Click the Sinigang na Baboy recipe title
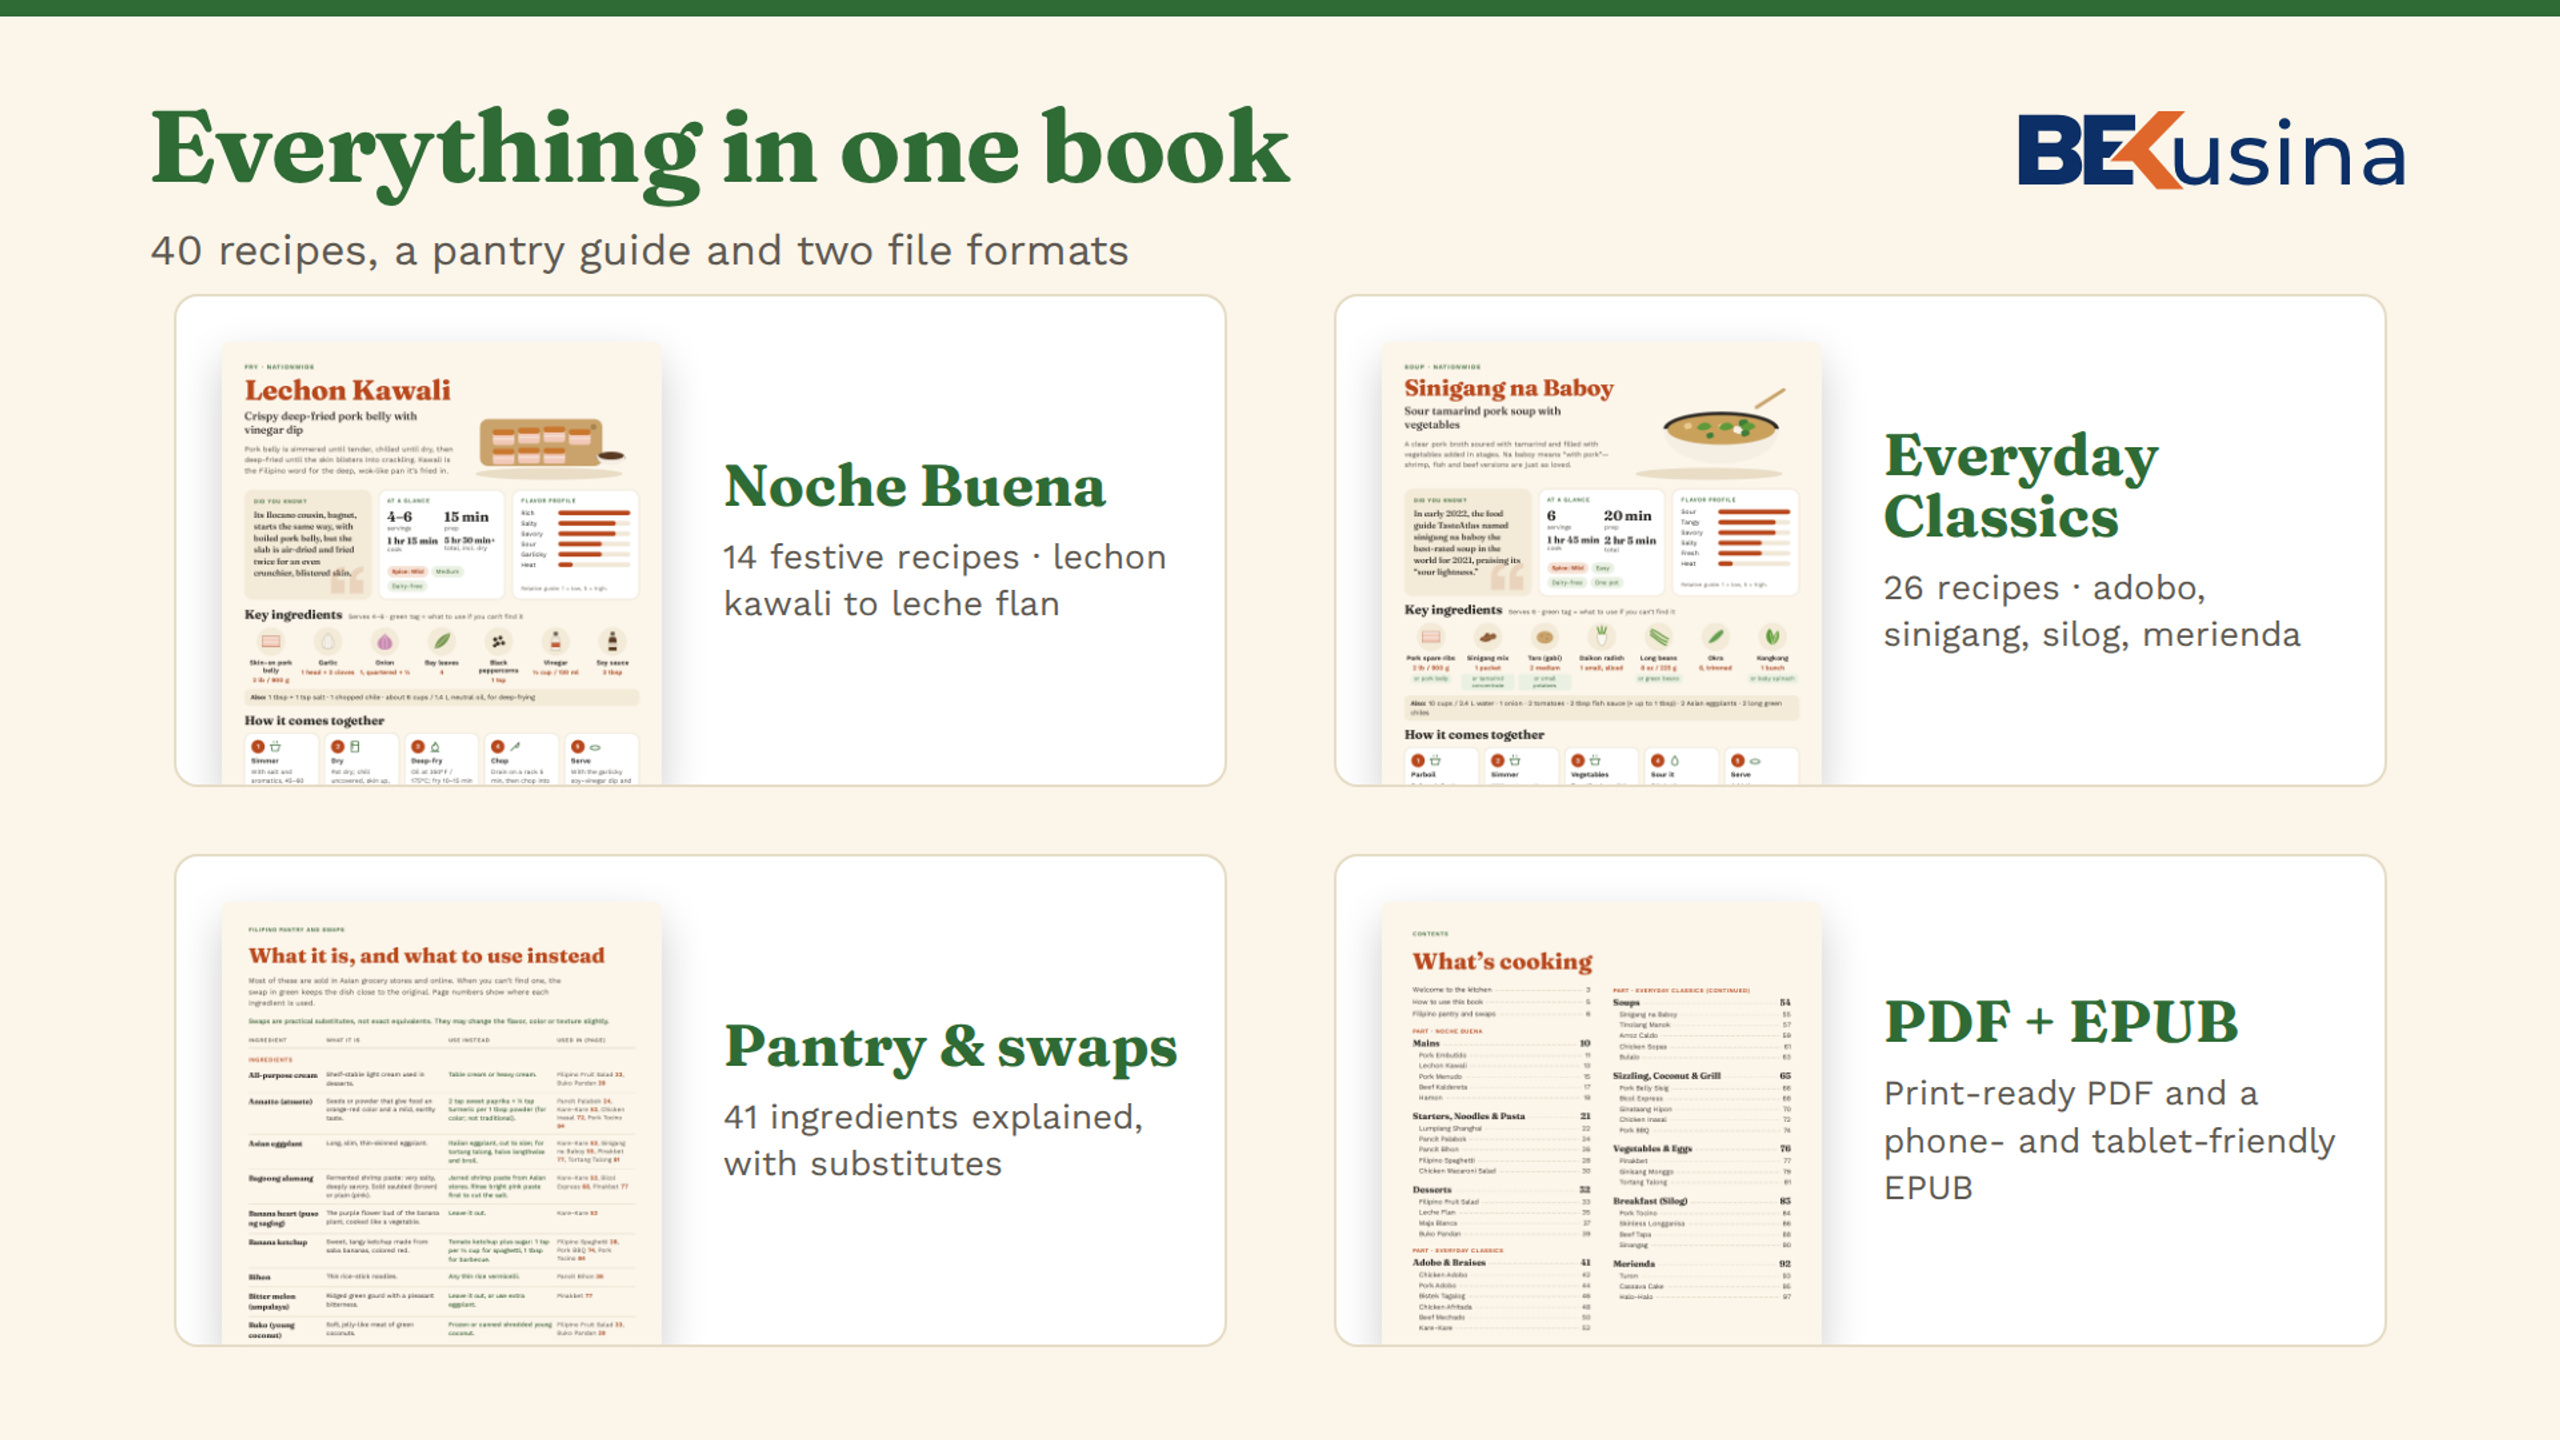2560x1440 pixels. point(1508,388)
